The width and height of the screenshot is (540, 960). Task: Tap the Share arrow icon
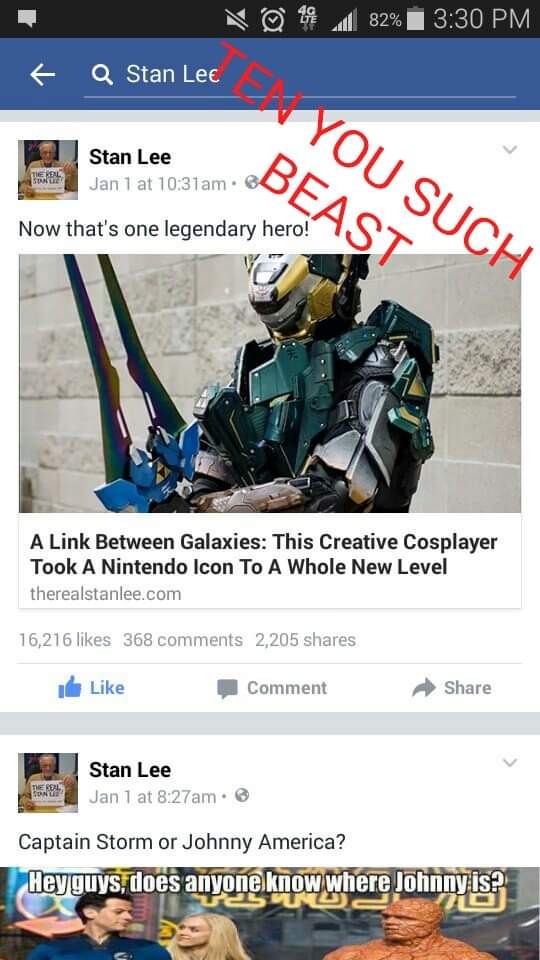[424, 688]
